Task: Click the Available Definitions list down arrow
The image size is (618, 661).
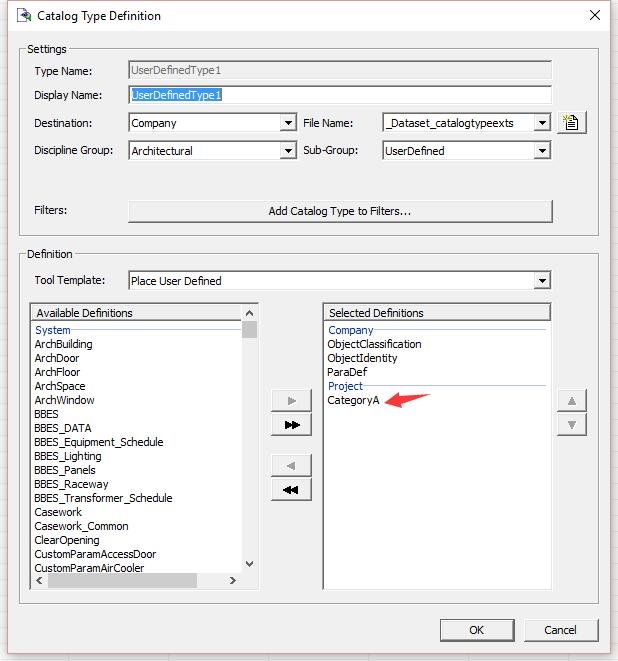Action: (x=250, y=564)
